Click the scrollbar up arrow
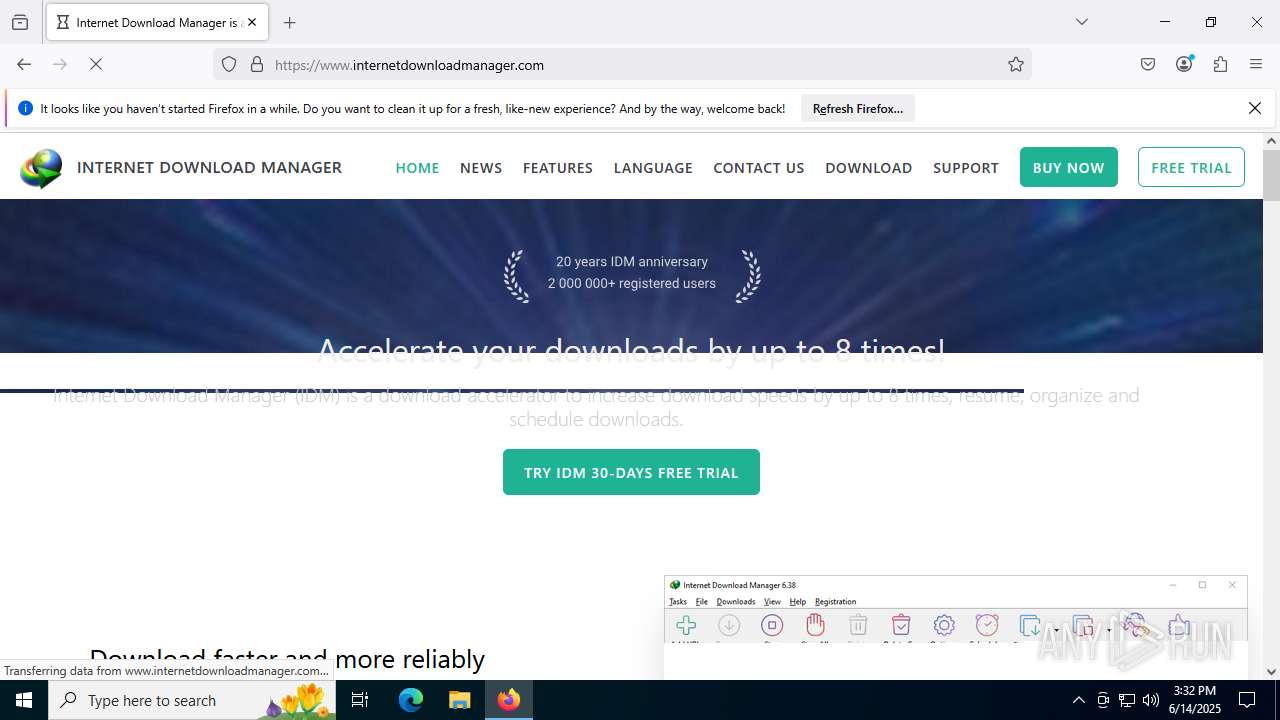The height and width of the screenshot is (720, 1280). [1271, 141]
